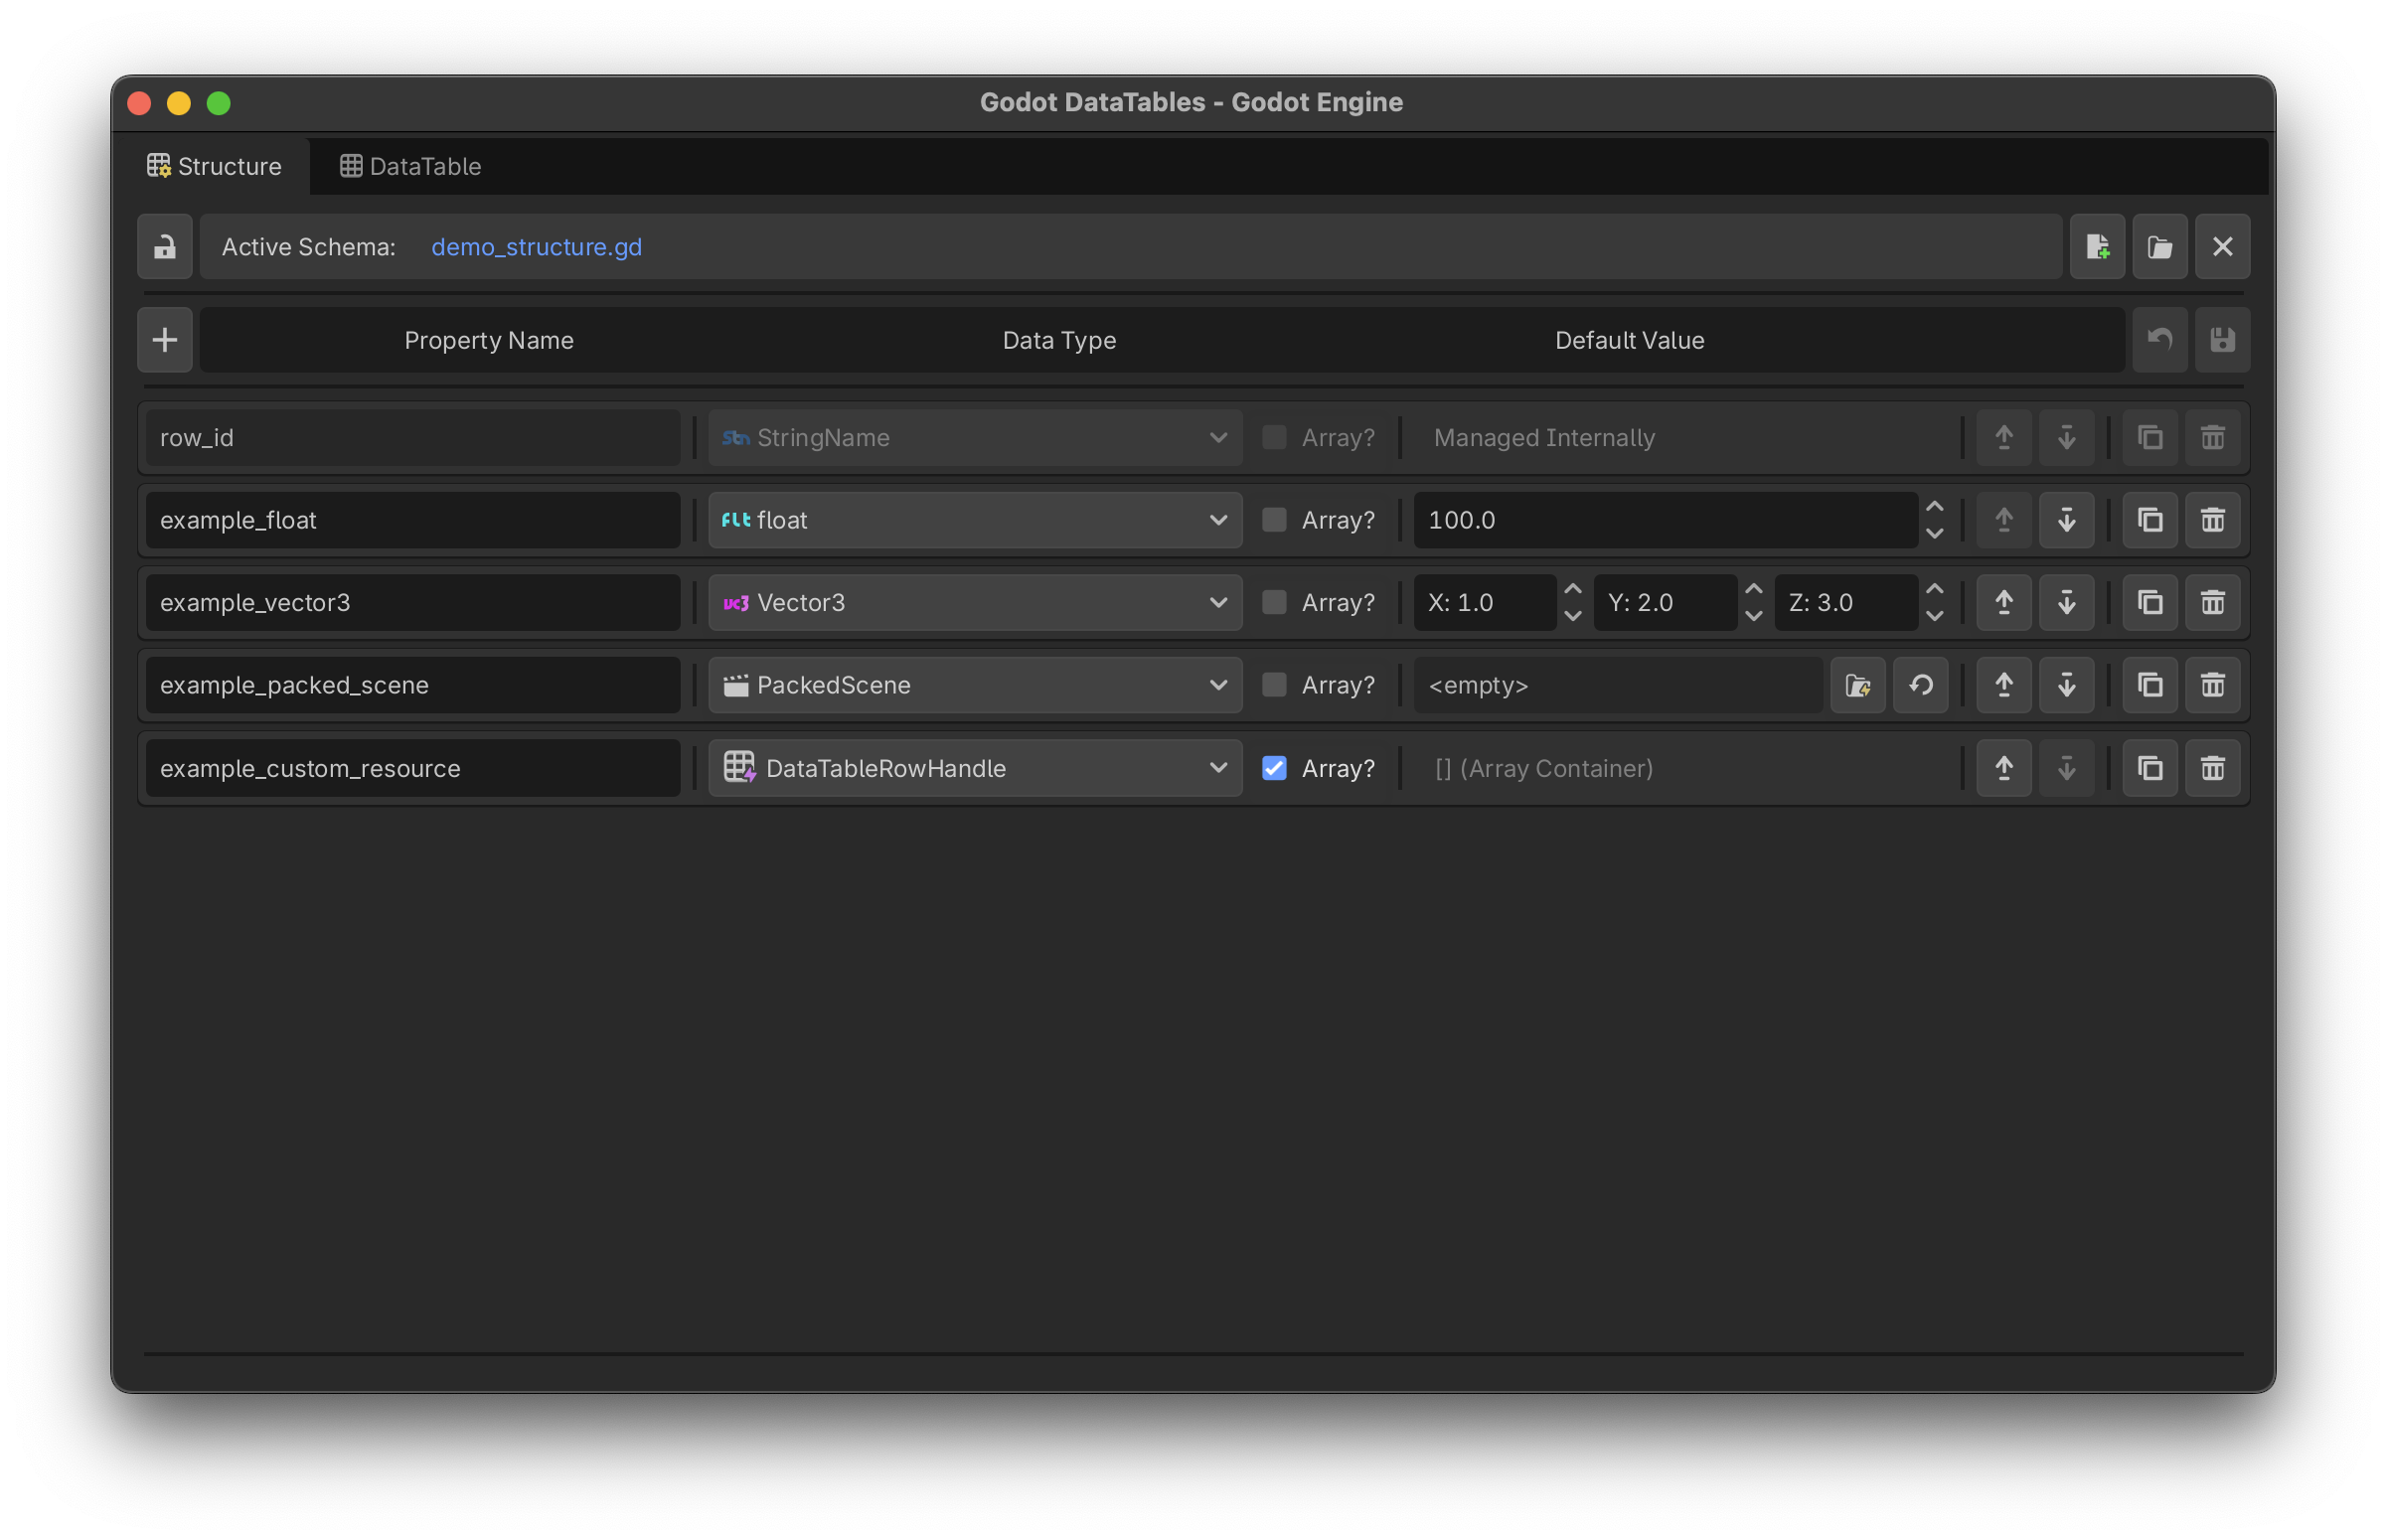Select the Structure tab
2387x1540 pixels.
(214, 166)
